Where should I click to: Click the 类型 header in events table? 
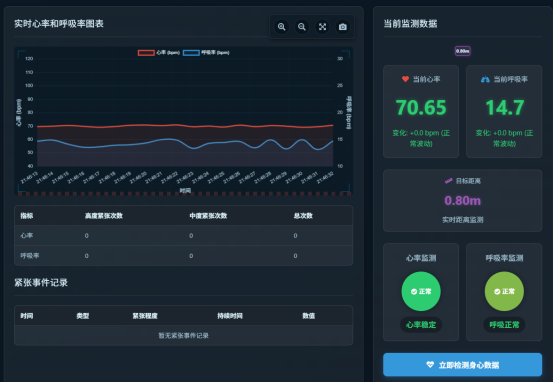pos(83,316)
